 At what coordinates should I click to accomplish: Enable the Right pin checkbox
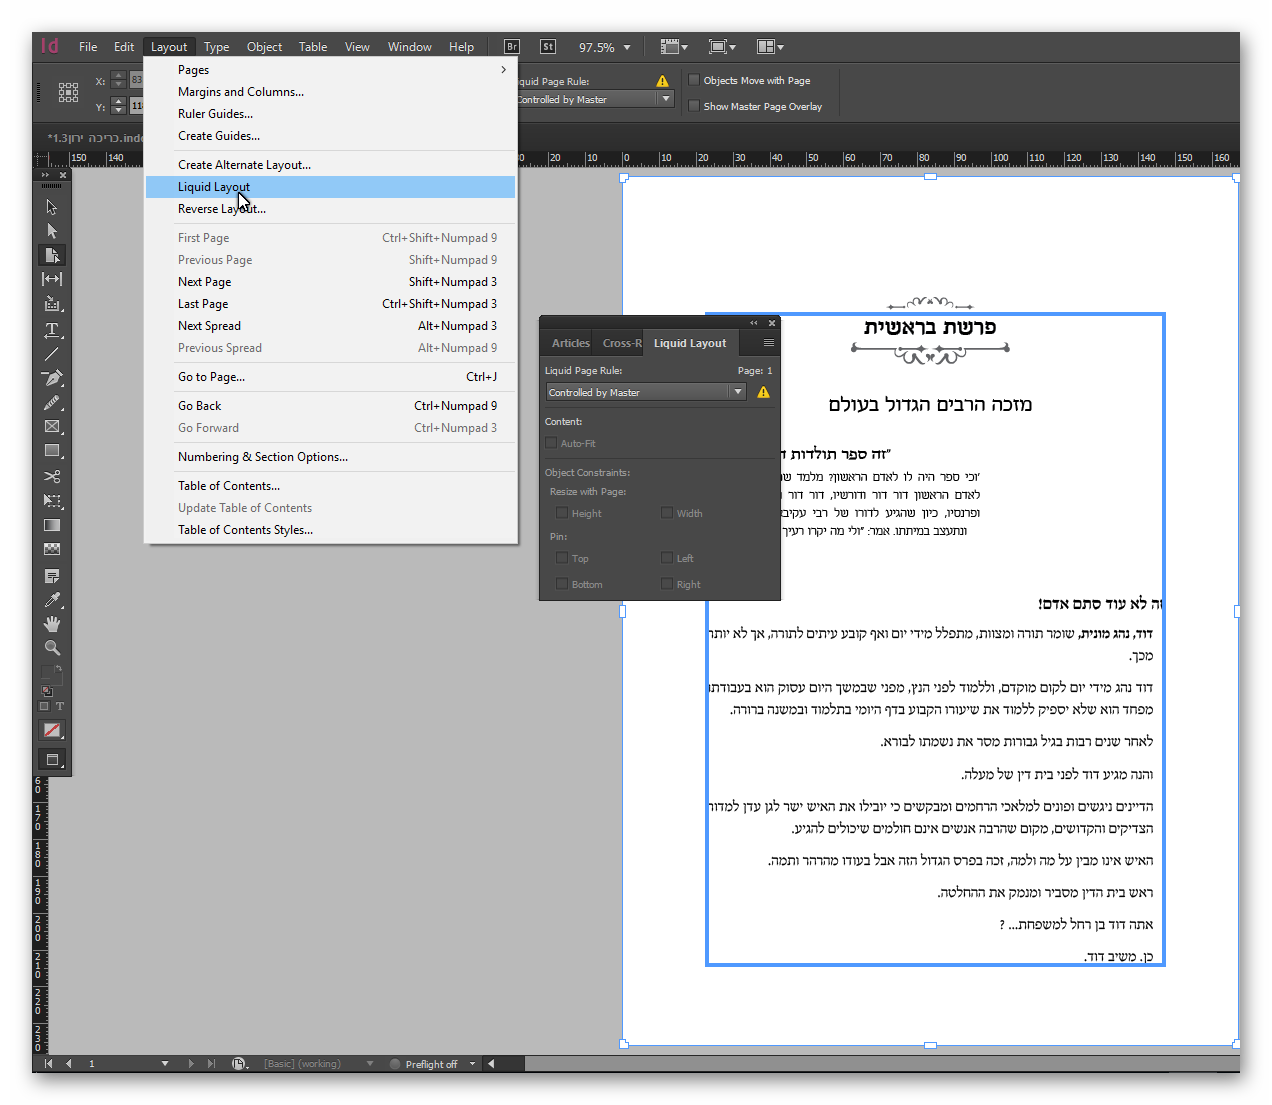coord(667,584)
